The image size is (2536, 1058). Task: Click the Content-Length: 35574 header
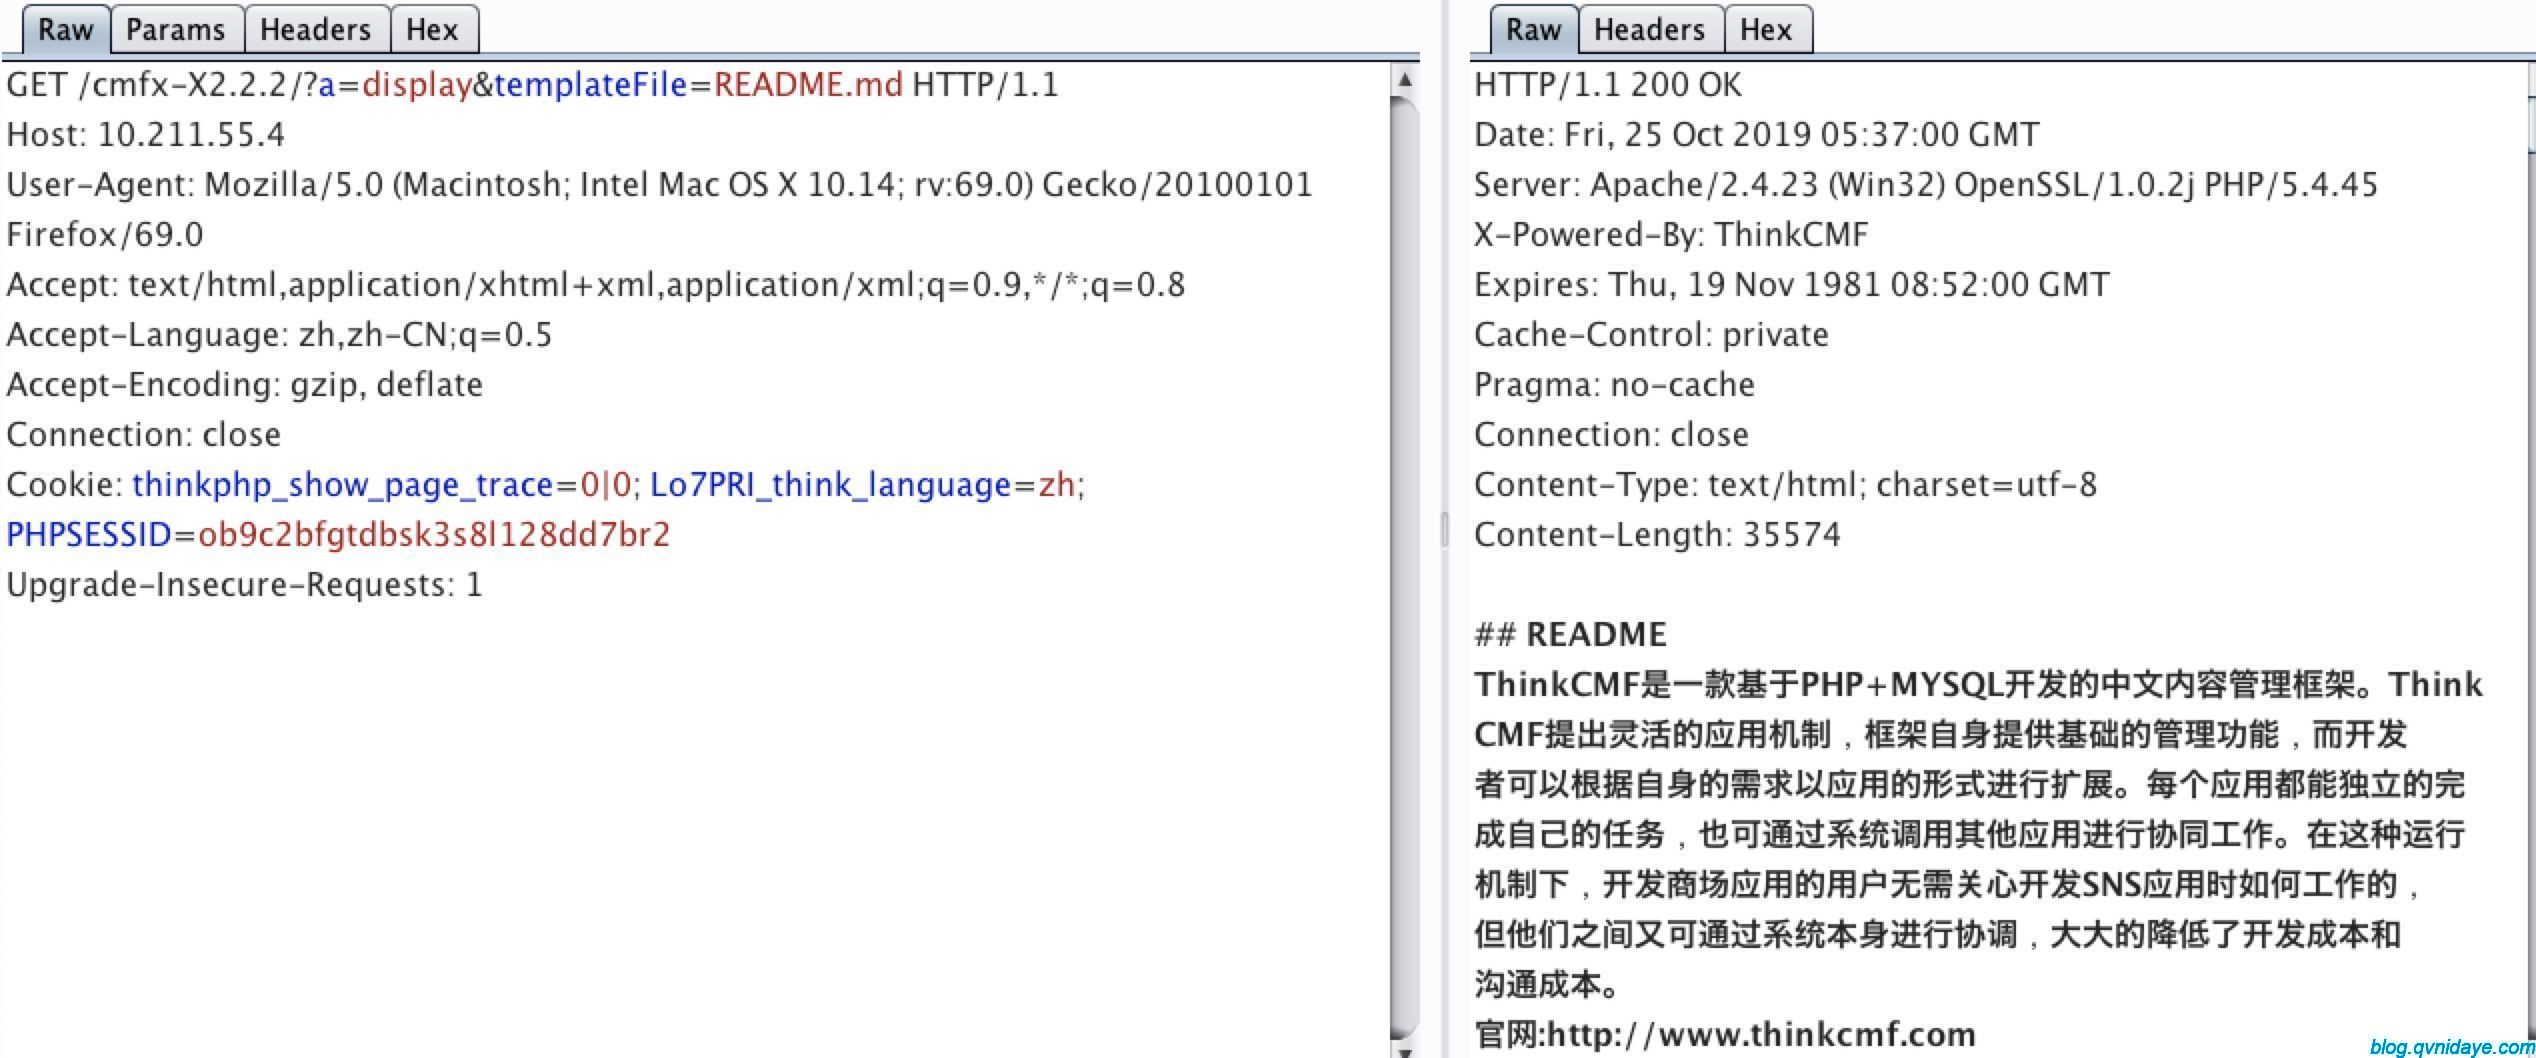click(x=1657, y=535)
